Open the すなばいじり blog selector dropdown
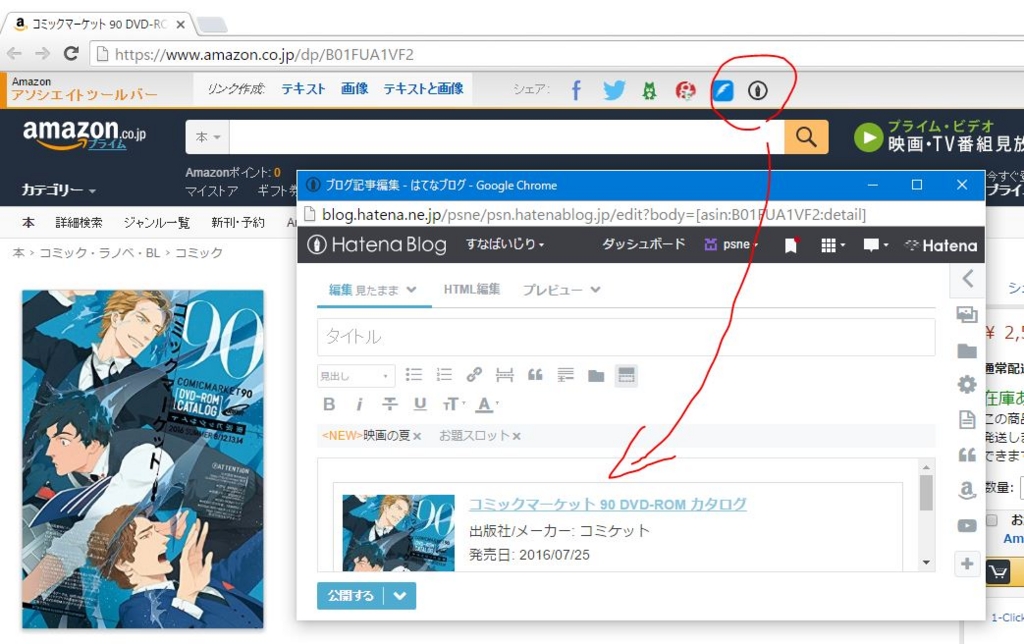Screen dimensions: 1024x644 coord(504,244)
